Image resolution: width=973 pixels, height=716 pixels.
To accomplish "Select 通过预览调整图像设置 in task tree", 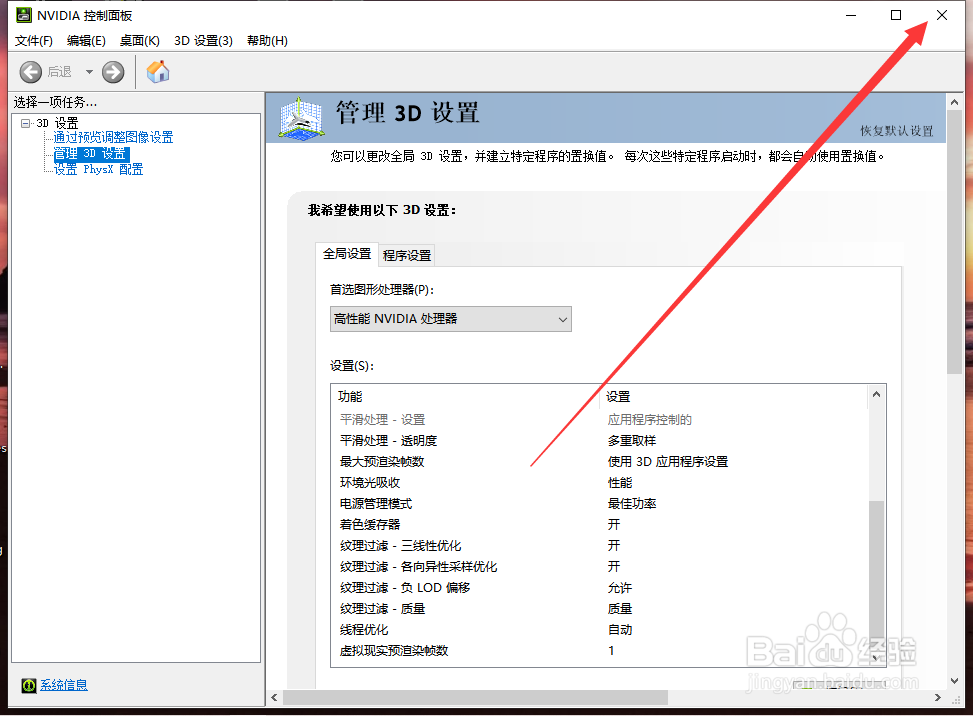I will tap(113, 137).
